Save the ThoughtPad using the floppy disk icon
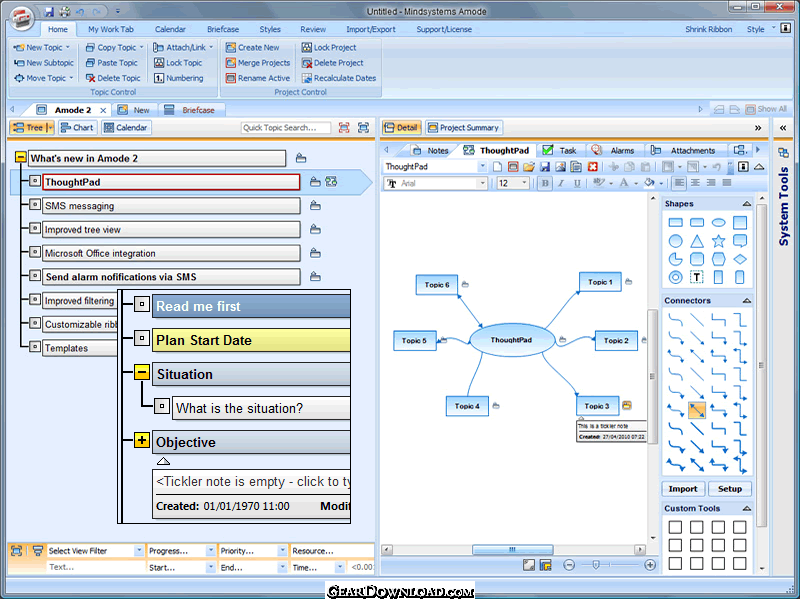800x600 pixels. [x=544, y=167]
